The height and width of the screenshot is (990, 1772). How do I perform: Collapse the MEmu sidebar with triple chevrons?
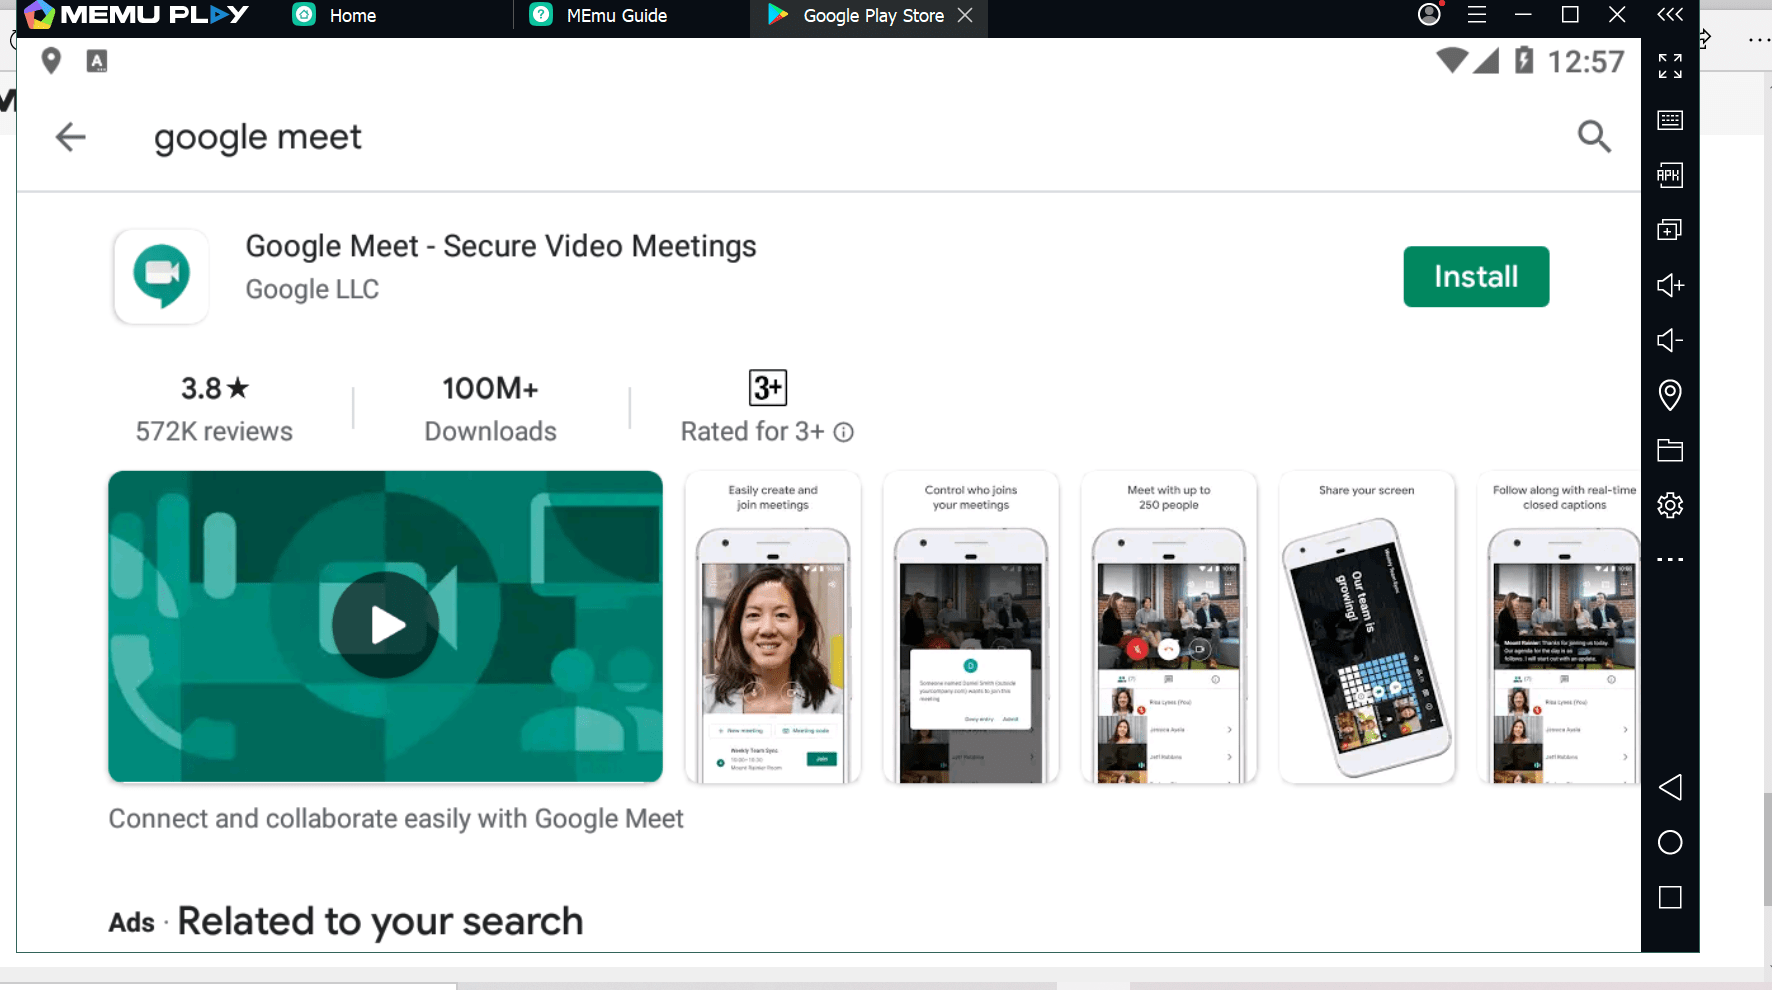coord(1670,15)
